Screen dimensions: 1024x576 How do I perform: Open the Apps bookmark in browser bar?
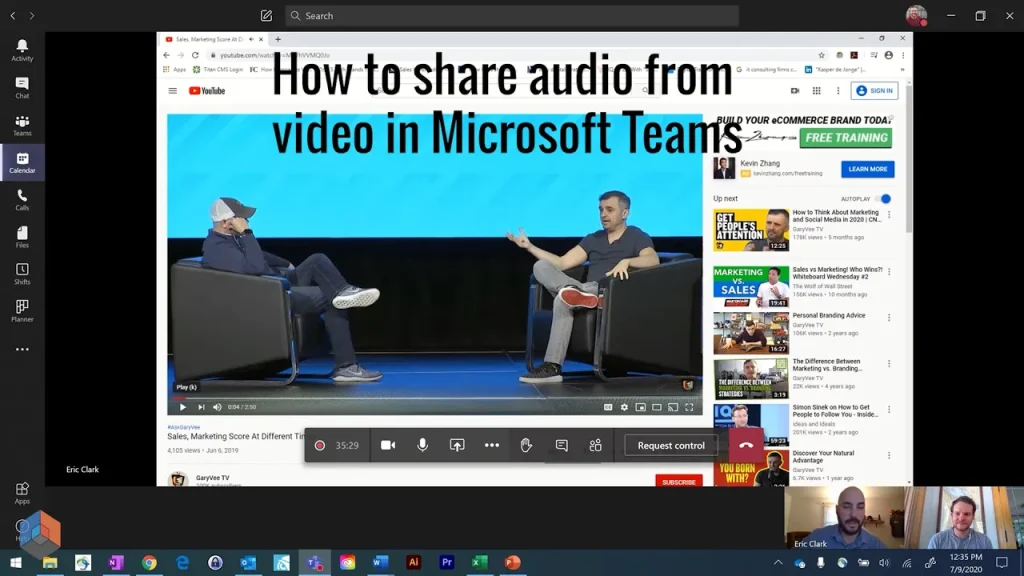pyautogui.click(x=174, y=69)
